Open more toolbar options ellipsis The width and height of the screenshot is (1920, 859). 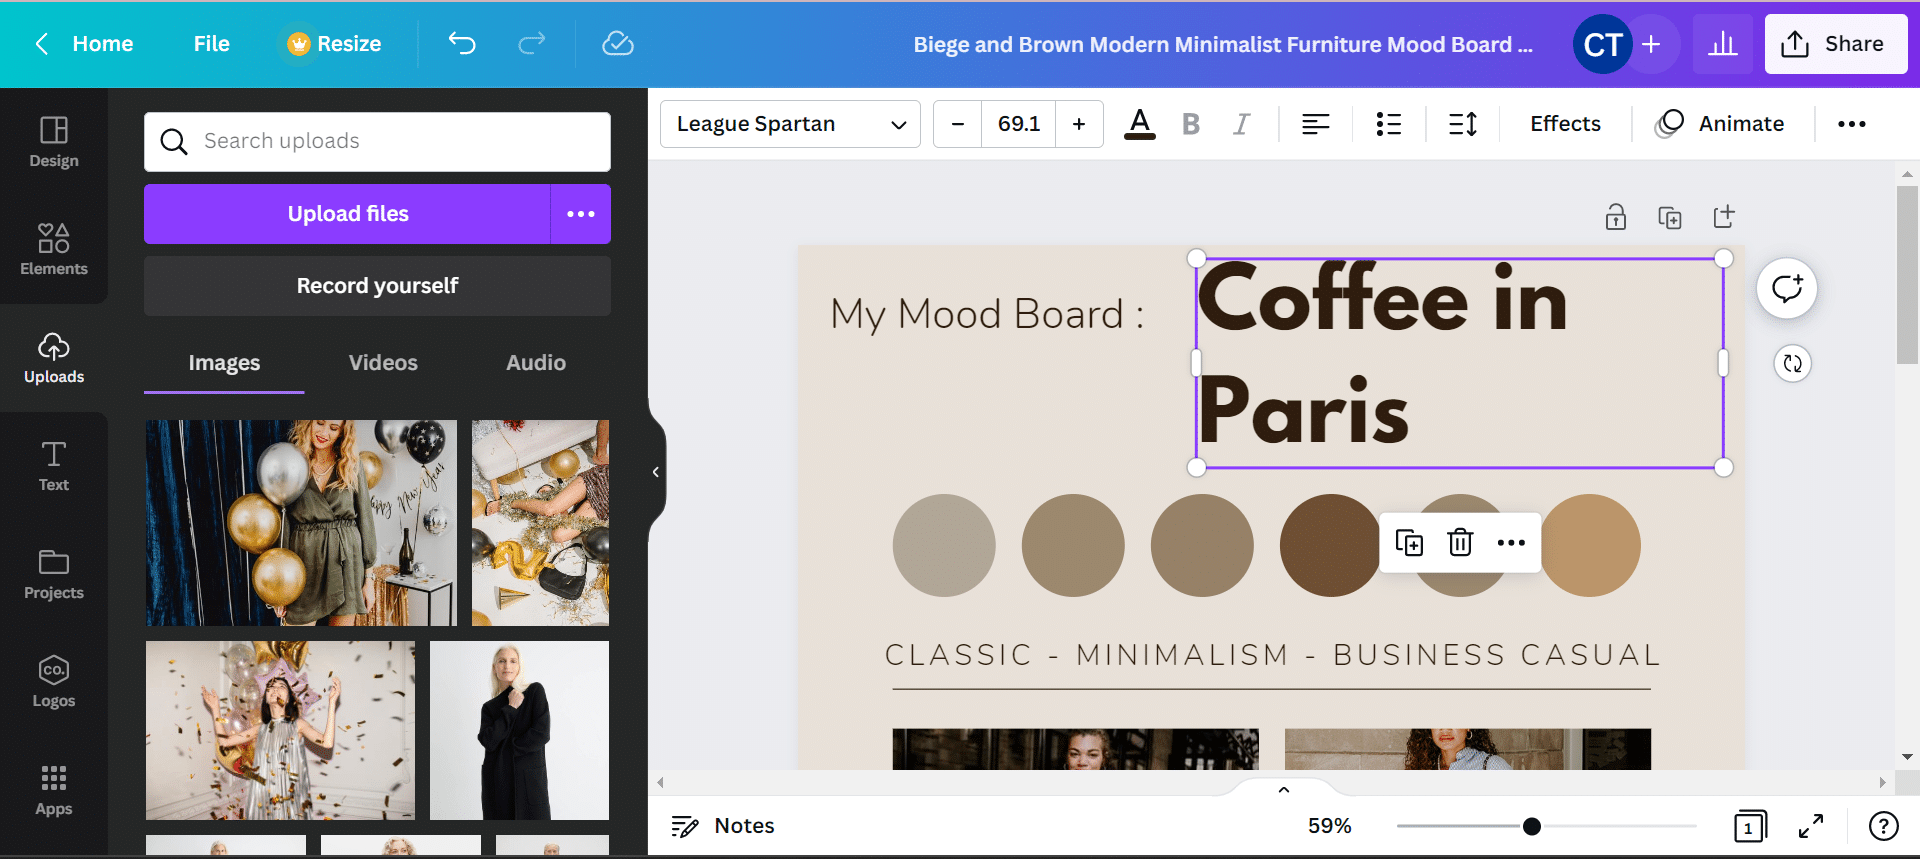(1852, 124)
